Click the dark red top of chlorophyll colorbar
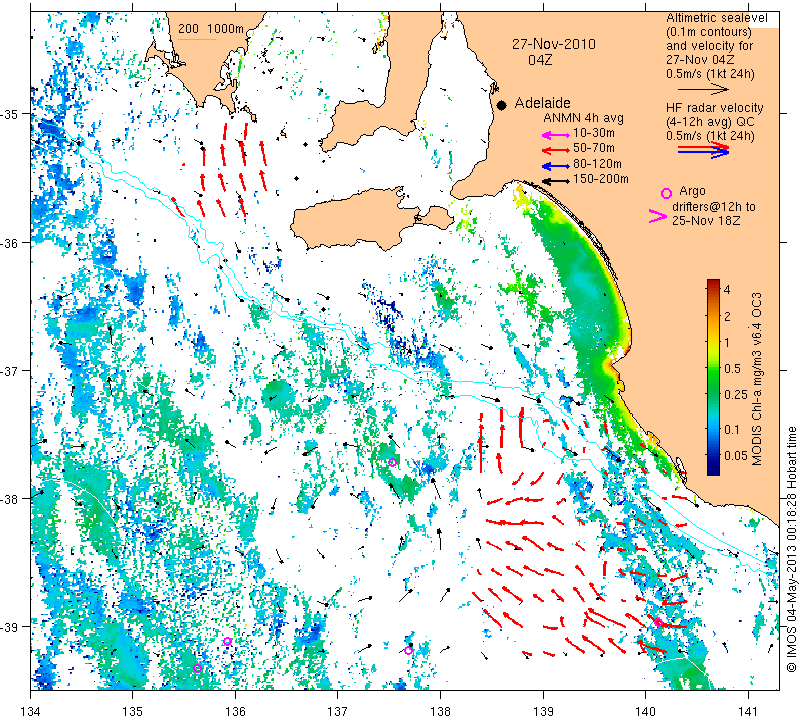Image resolution: width=800 pixels, height=720 pixels. 713,283
